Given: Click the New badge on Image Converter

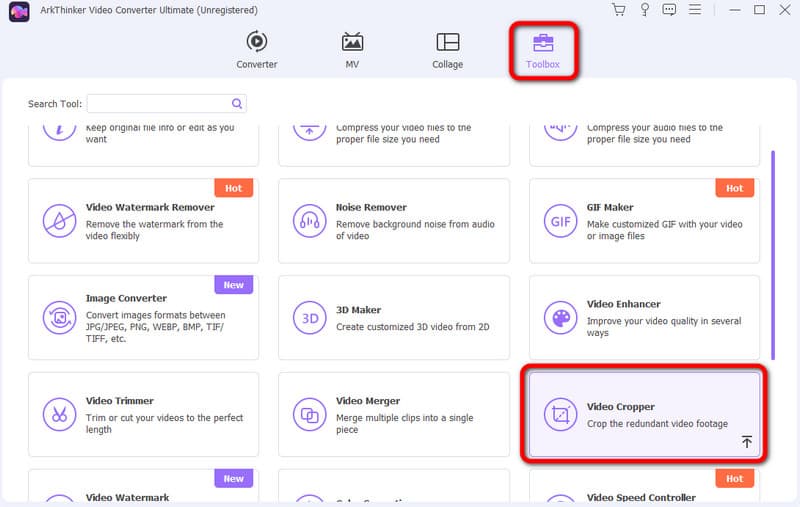Looking at the screenshot, I should pos(234,285).
